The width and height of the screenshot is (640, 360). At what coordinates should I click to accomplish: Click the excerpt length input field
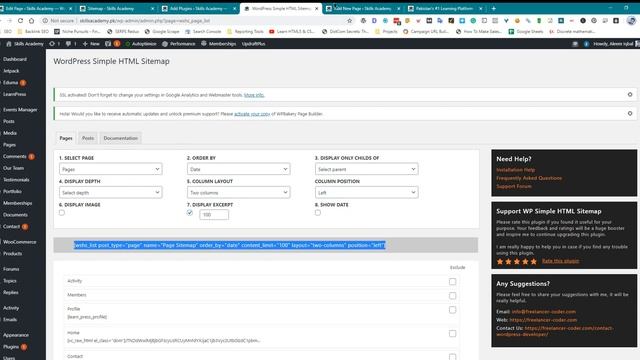(x=214, y=215)
